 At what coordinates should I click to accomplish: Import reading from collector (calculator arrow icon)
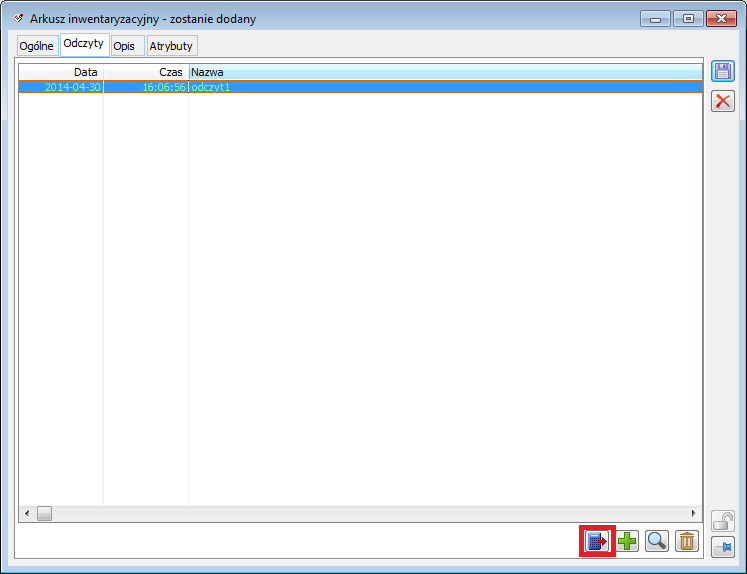[x=597, y=541]
